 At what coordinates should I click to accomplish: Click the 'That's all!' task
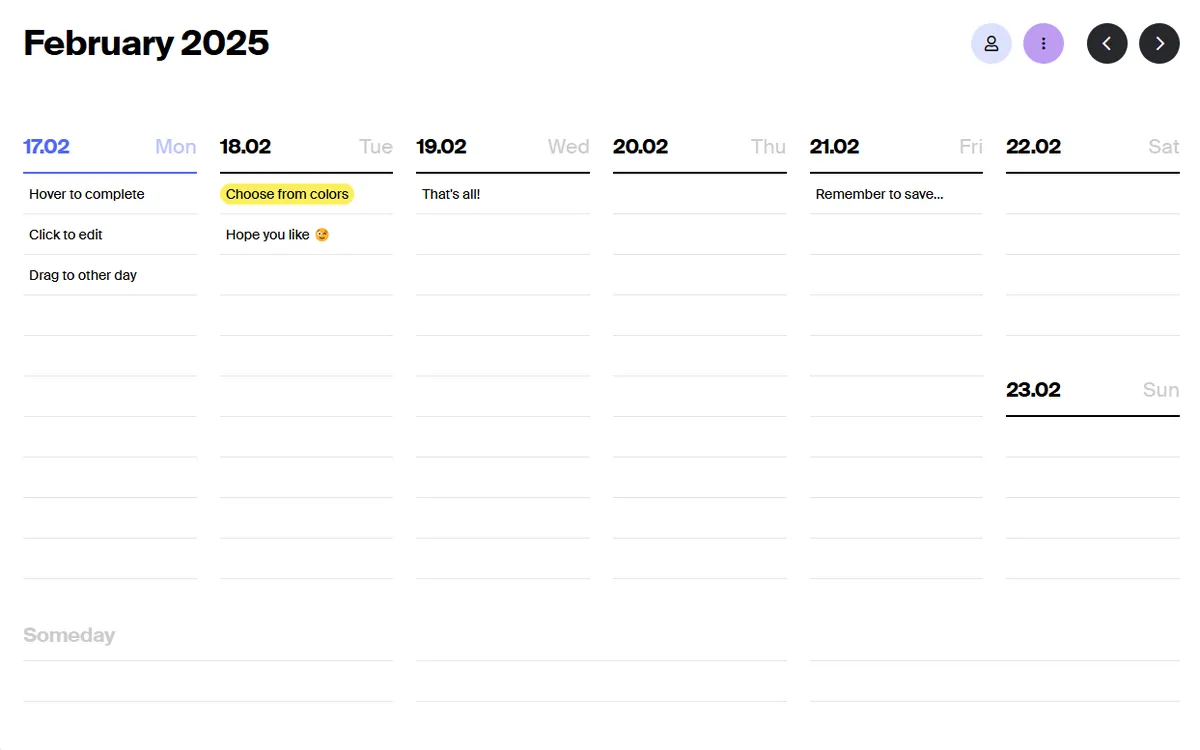tap(451, 194)
